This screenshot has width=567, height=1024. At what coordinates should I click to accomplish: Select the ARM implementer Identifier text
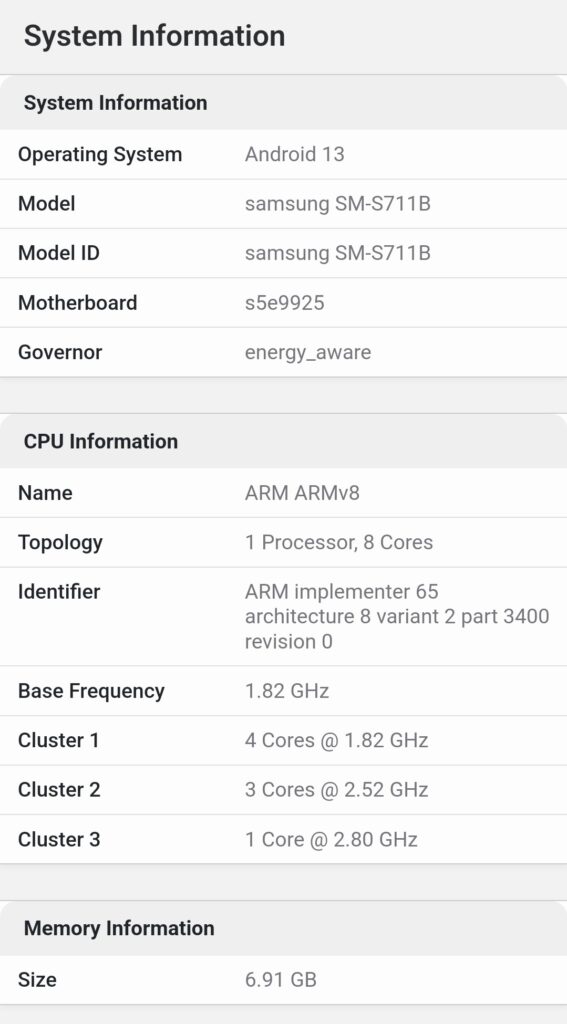pyautogui.click(x=397, y=616)
